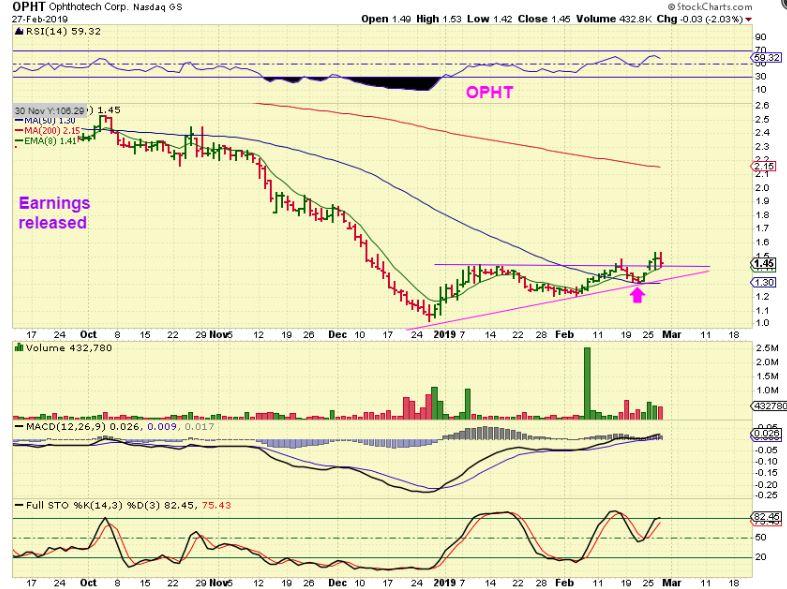The height and width of the screenshot is (589, 787).
Task: Click the Low 1.42 value
Action: [489, 19]
